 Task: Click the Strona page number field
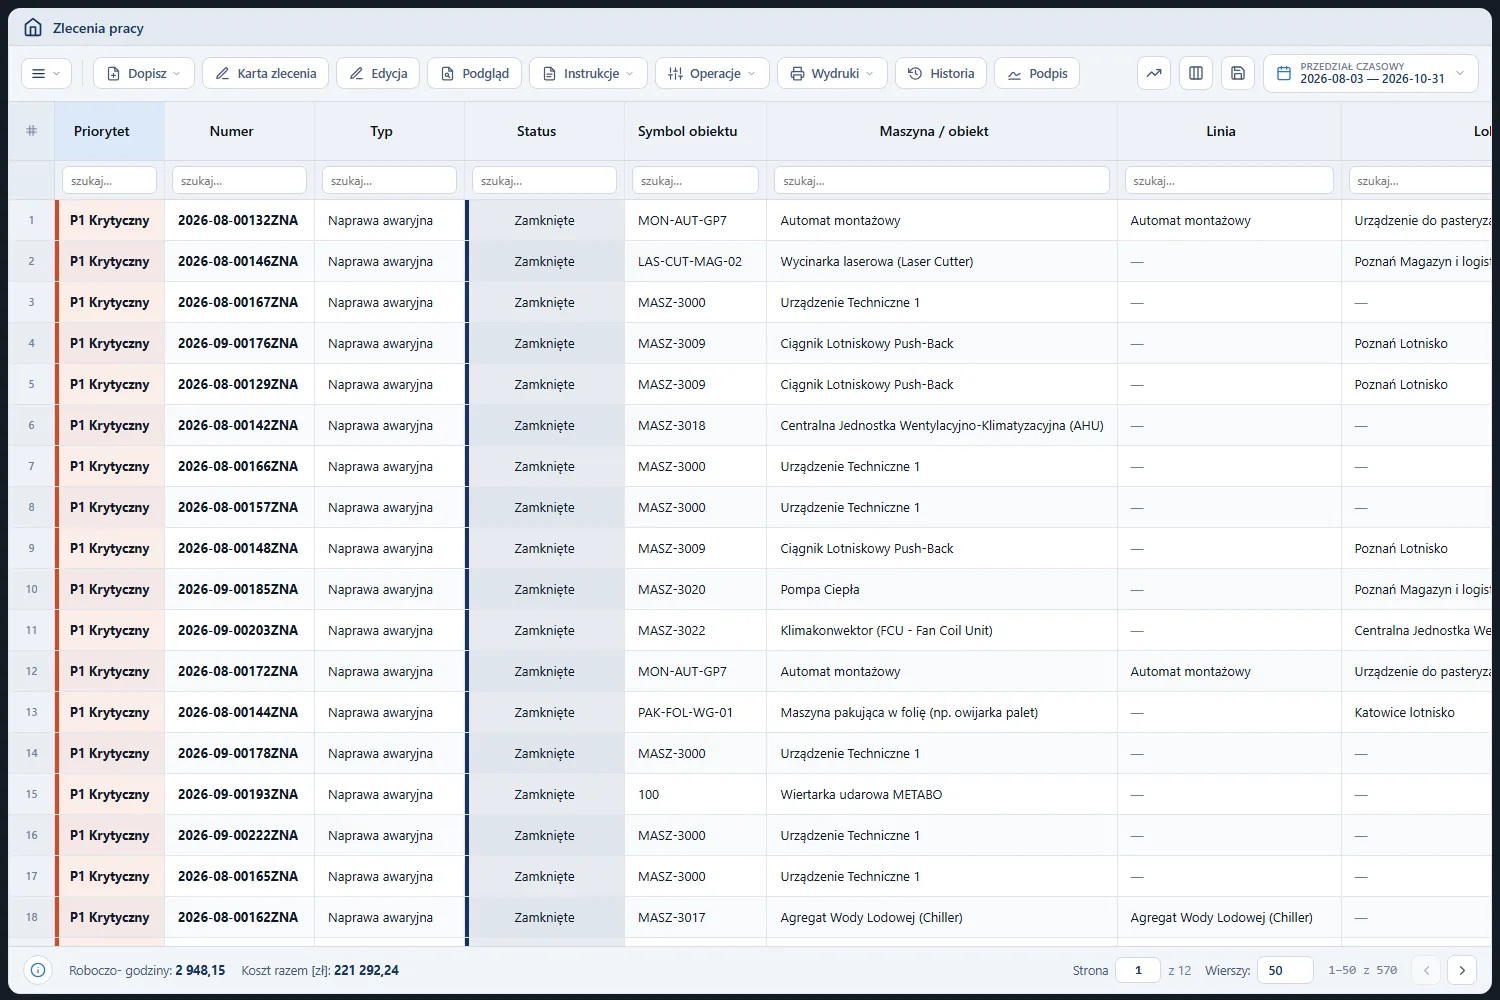point(1138,970)
